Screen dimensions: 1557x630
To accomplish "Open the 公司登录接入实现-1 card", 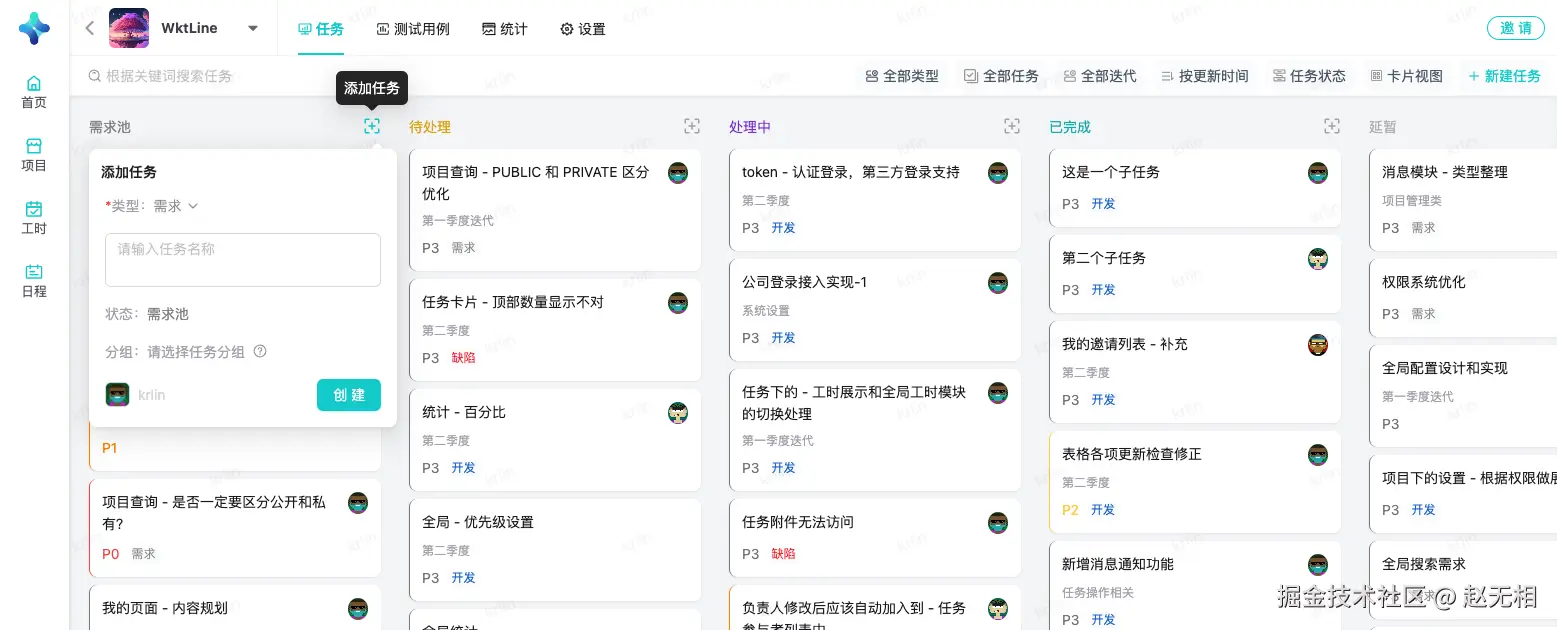I will (x=875, y=310).
